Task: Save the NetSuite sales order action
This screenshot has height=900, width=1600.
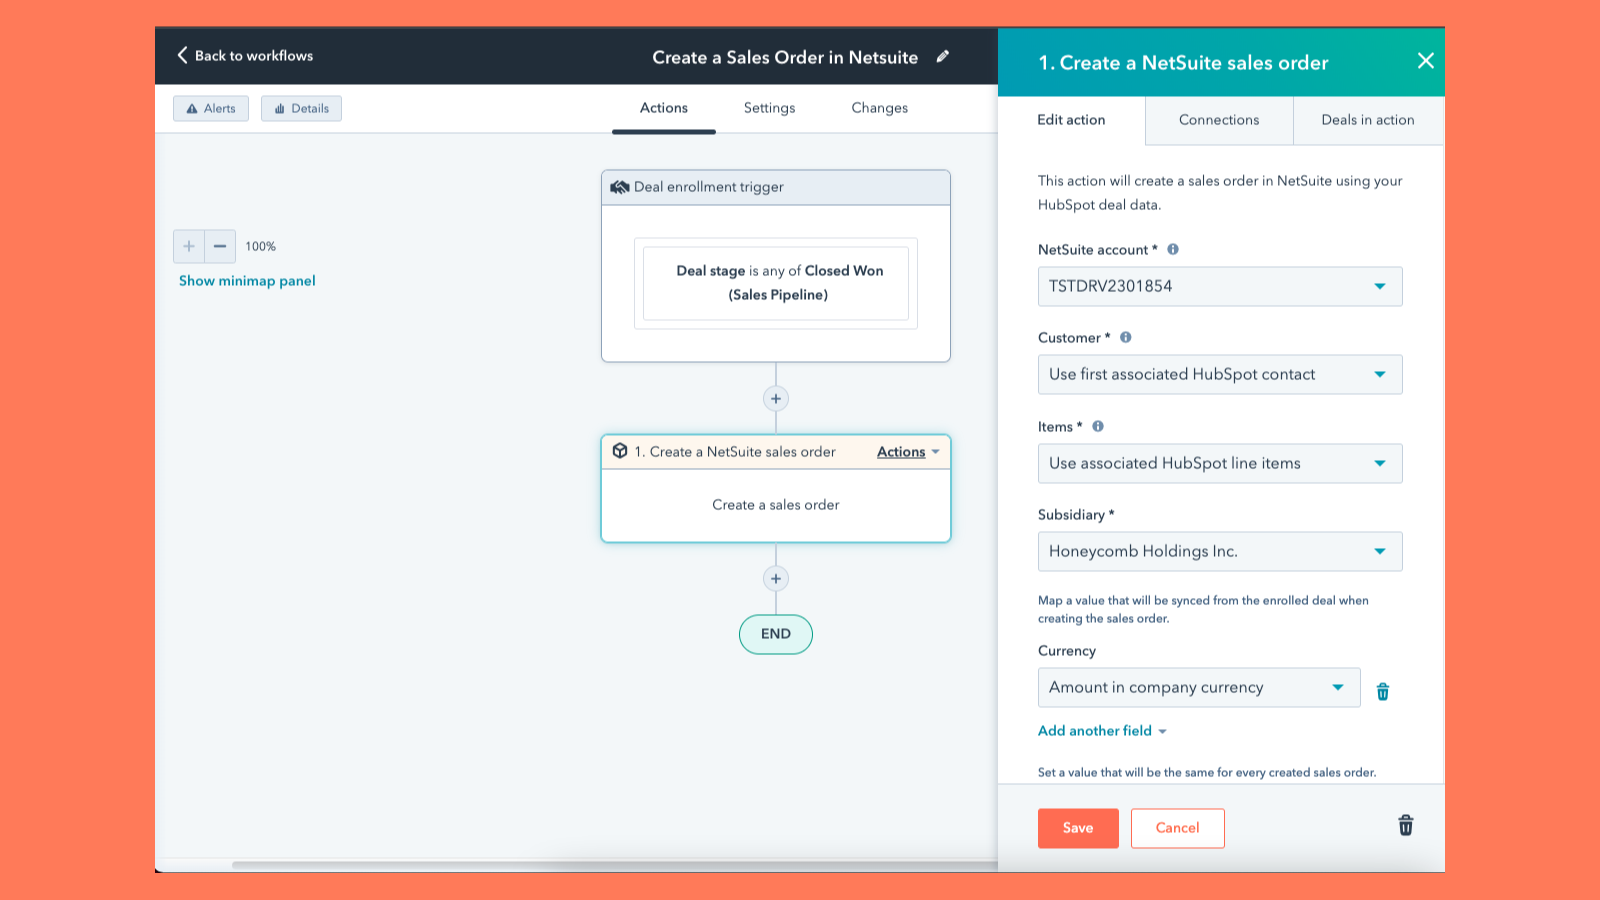Action: coord(1077,828)
